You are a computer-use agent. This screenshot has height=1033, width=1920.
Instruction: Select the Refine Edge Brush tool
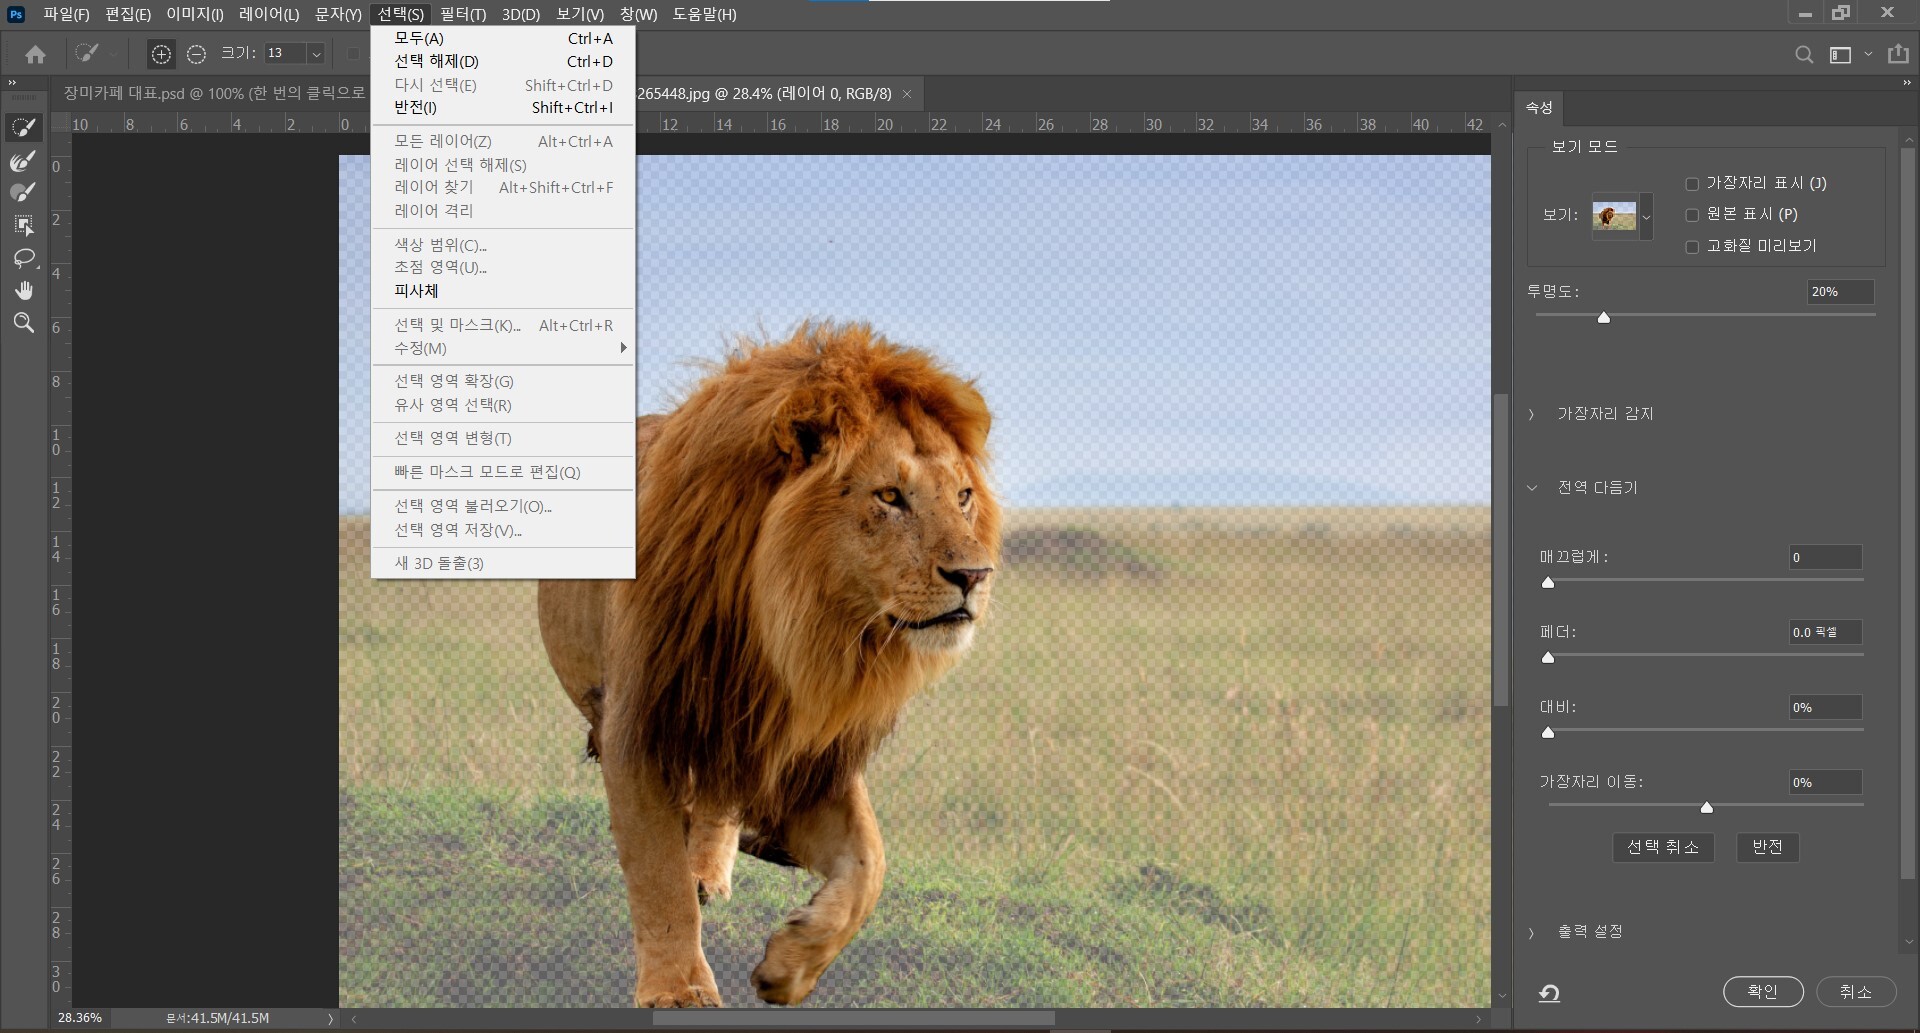[23, 160]
